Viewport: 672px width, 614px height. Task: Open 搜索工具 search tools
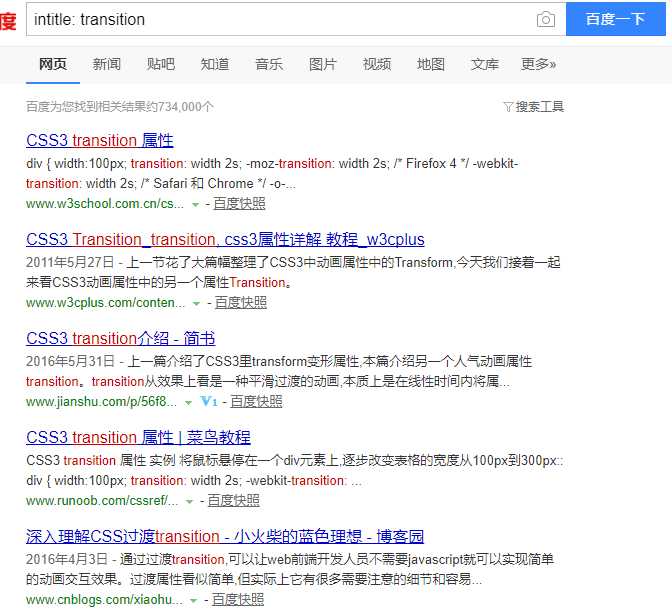click(540, 107)
